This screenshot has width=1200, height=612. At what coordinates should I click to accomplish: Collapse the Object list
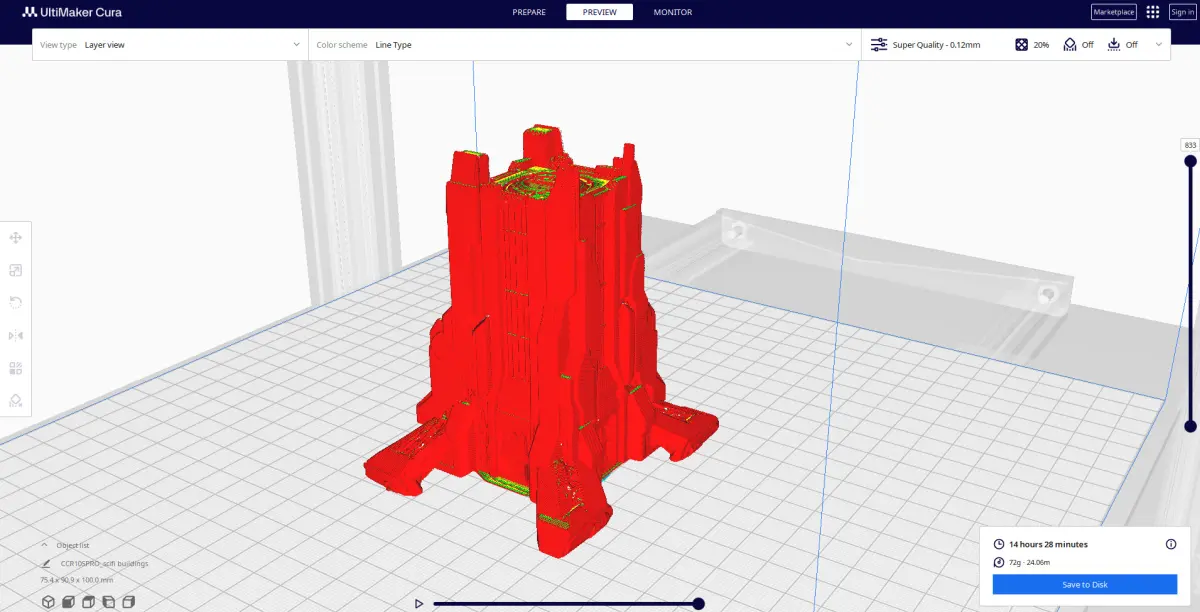pos(44,545)
